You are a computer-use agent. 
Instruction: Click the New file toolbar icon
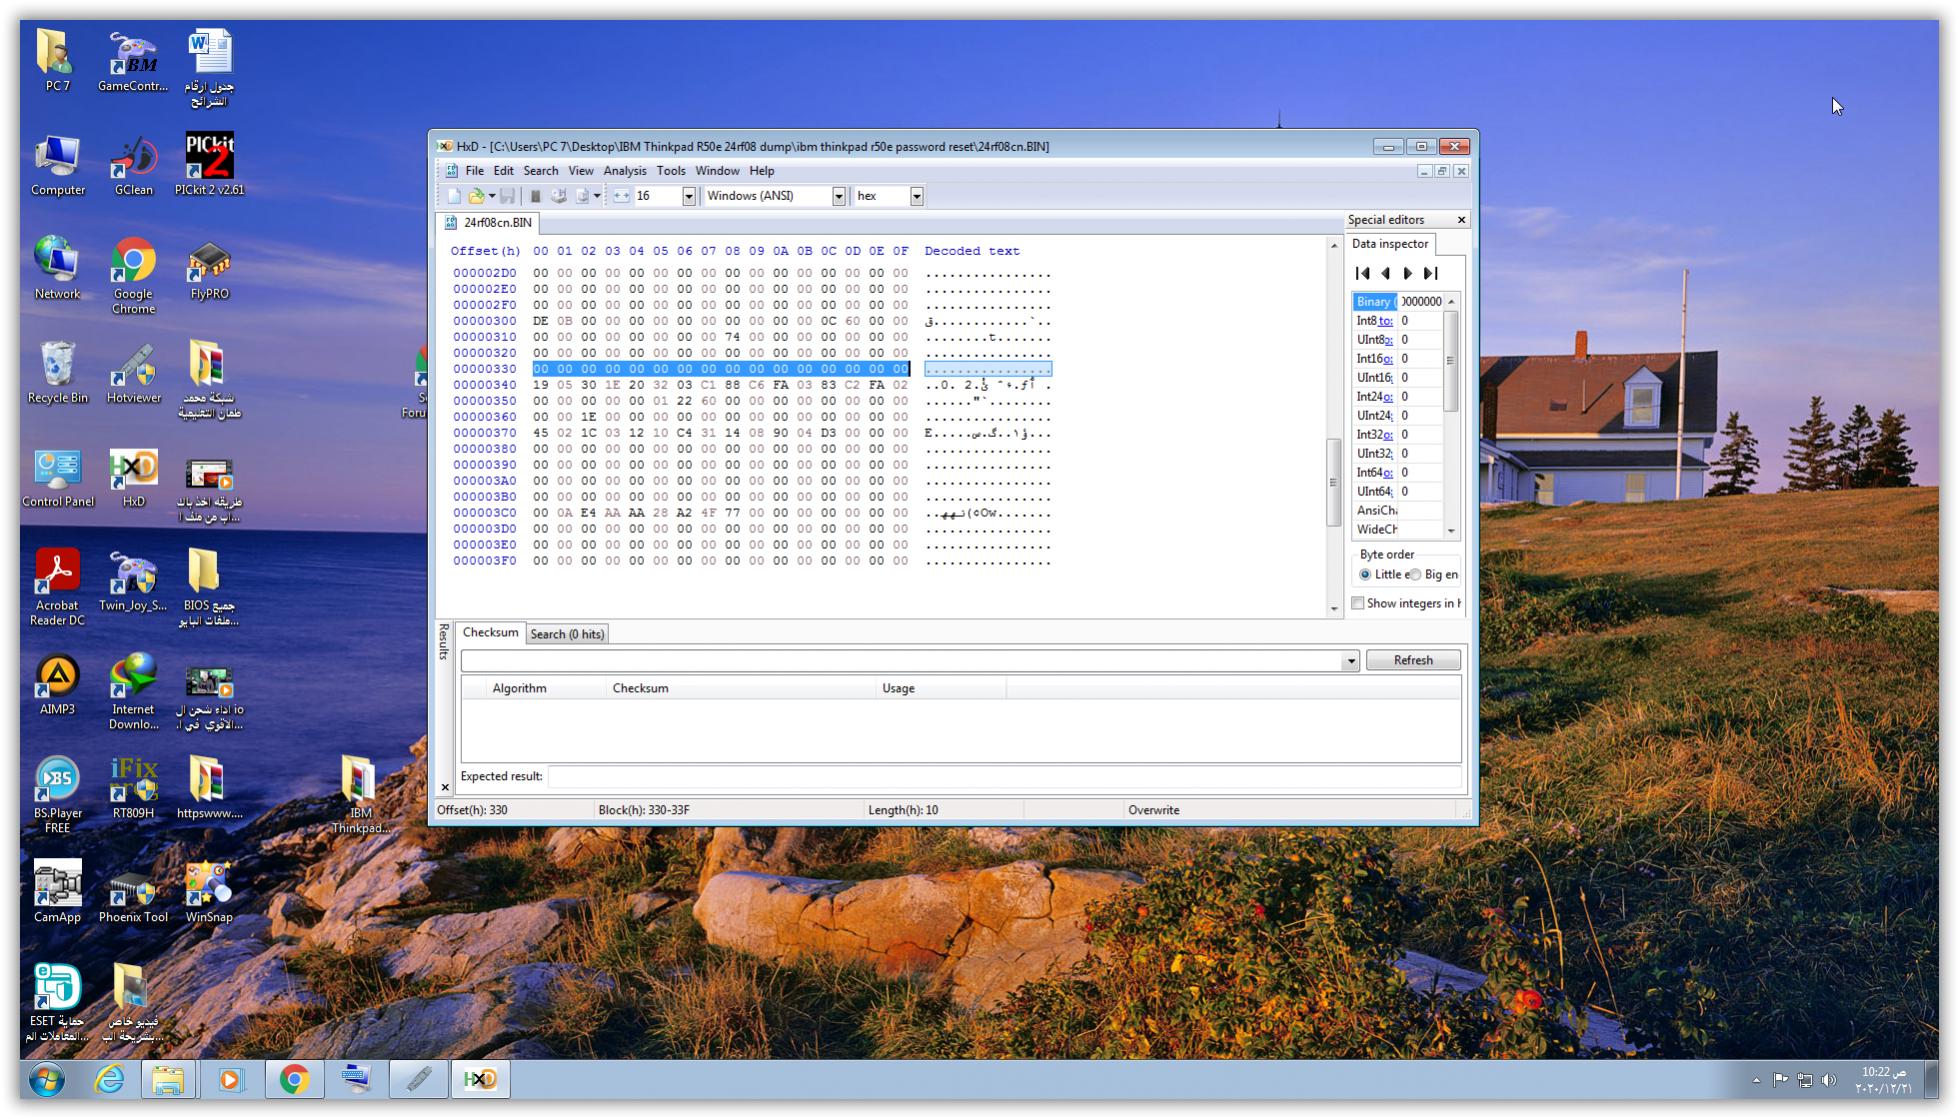pyautogui.click(x=454, y=196)
